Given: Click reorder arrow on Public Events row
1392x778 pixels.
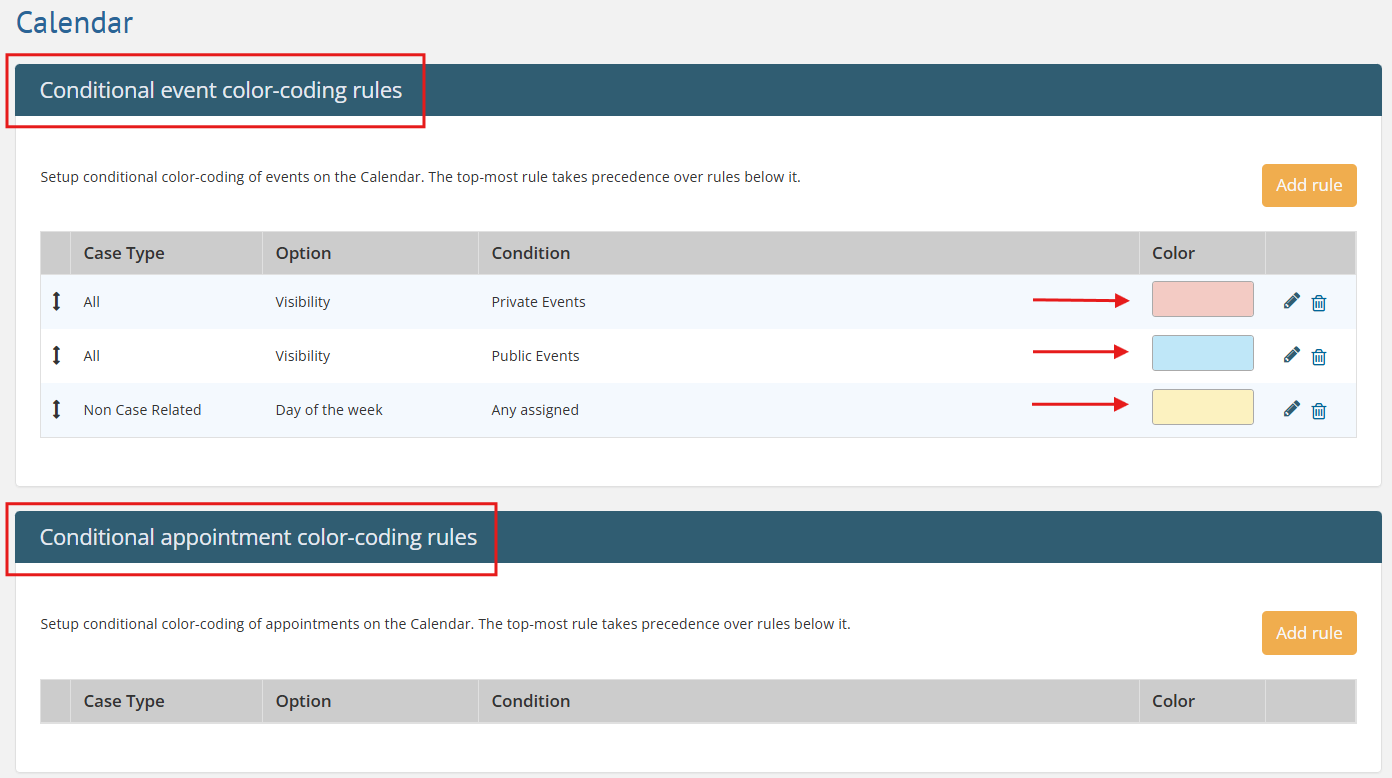Looking at the screenshot, I should [x=56, y=355].
